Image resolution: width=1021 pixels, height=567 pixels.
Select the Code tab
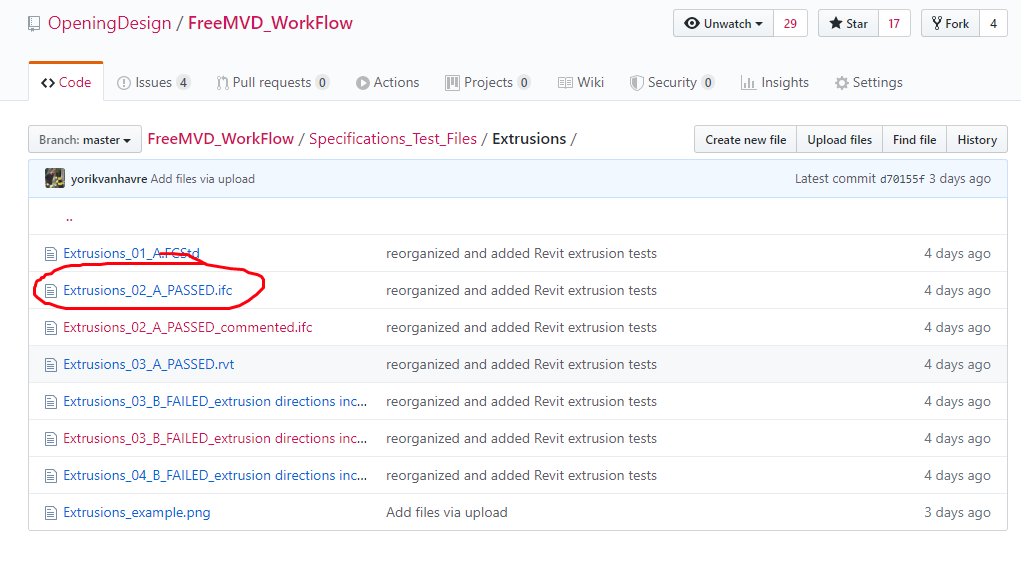point(66,83)
